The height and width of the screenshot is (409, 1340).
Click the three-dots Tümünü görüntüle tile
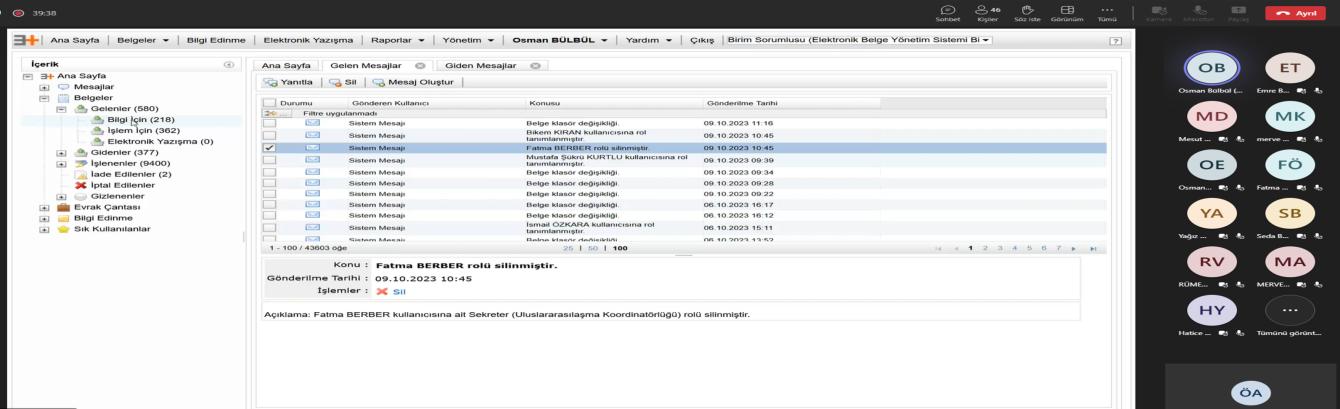pyautogui.click(x=1289, y=310)
